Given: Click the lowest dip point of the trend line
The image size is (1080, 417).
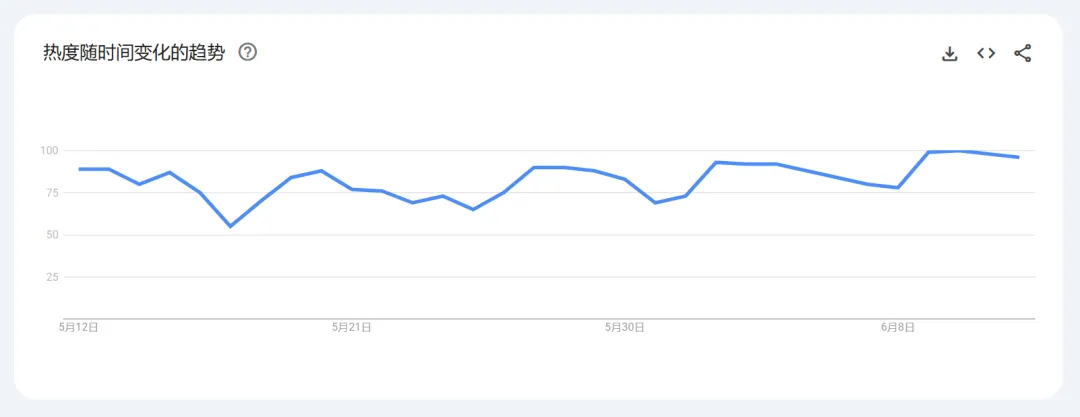Looking at the screenshot, I should coord(231,226).
